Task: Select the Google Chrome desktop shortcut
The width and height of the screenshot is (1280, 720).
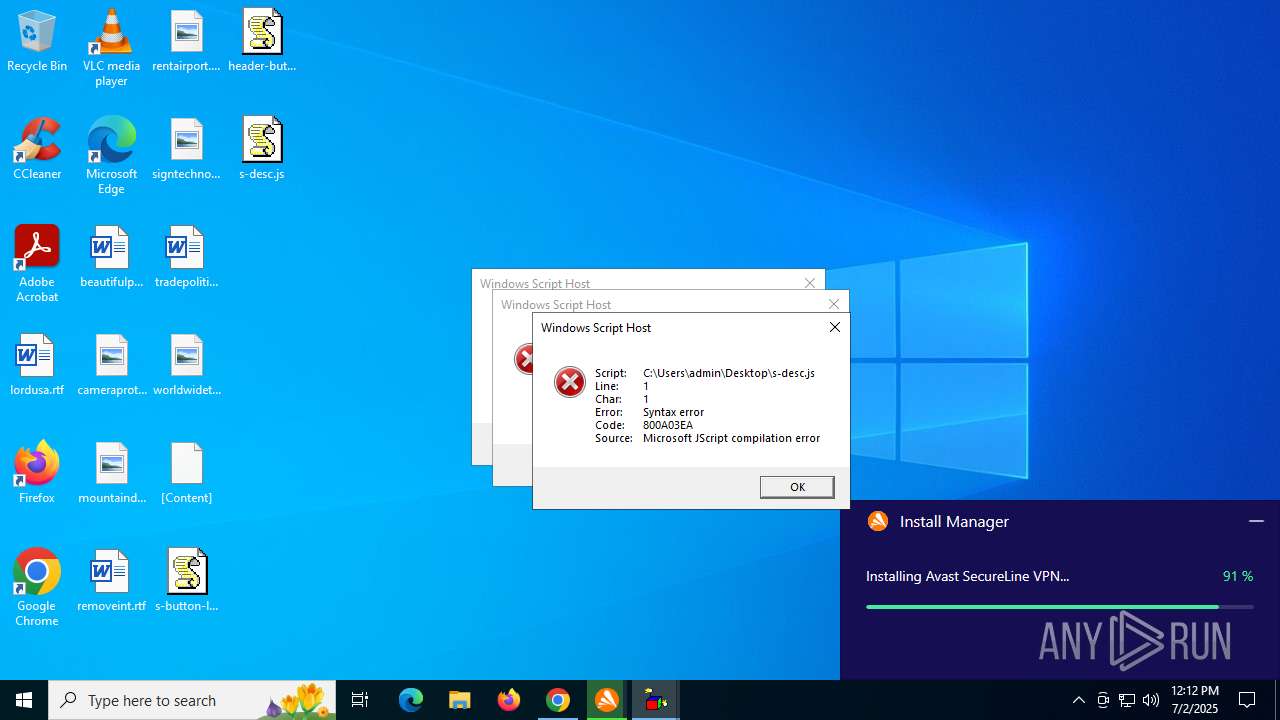Action: pyautogui.click(x=37, y=587)
